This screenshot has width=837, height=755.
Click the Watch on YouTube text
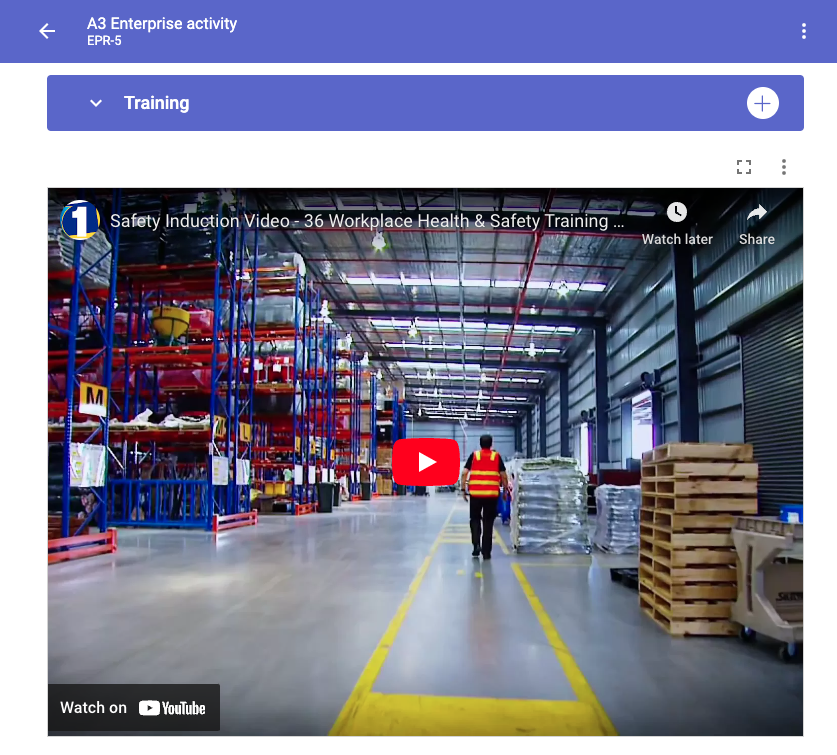[93, 707]
